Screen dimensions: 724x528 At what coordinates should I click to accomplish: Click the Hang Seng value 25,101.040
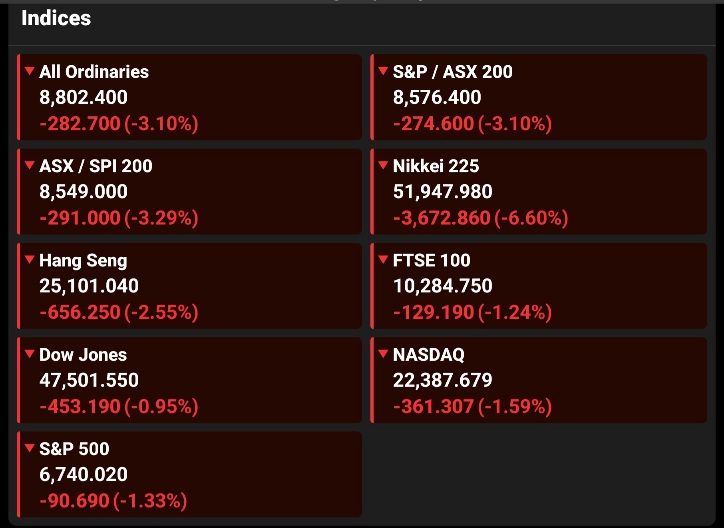click(89, 286)
